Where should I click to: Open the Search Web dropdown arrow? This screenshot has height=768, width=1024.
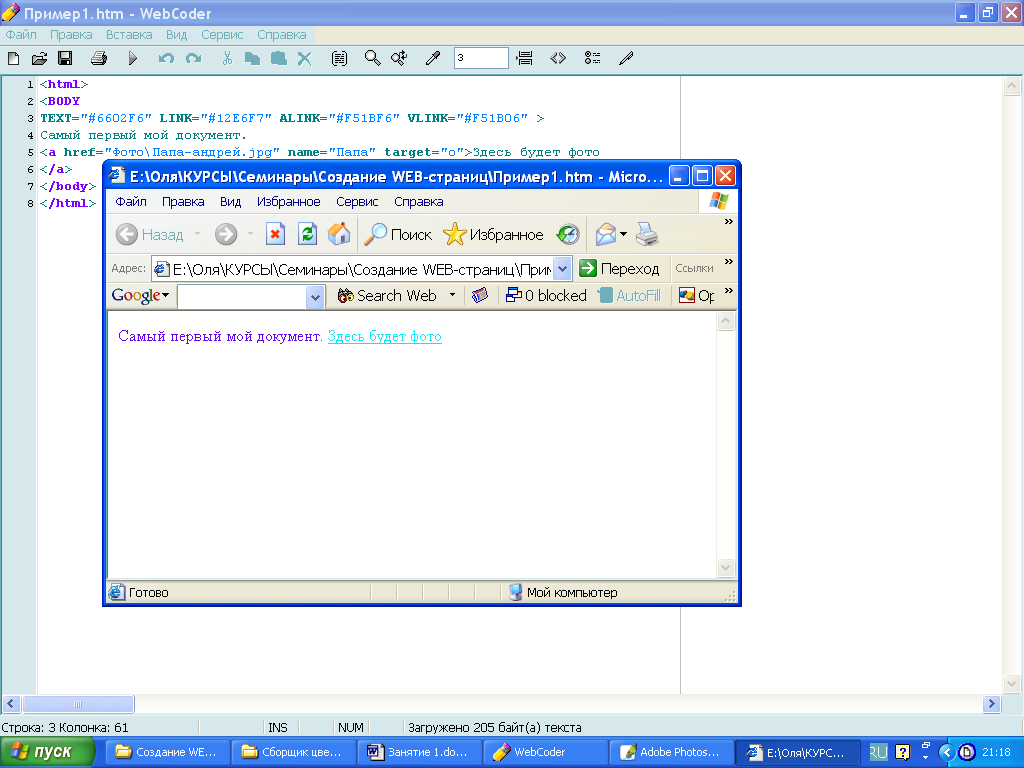point(452,295)
